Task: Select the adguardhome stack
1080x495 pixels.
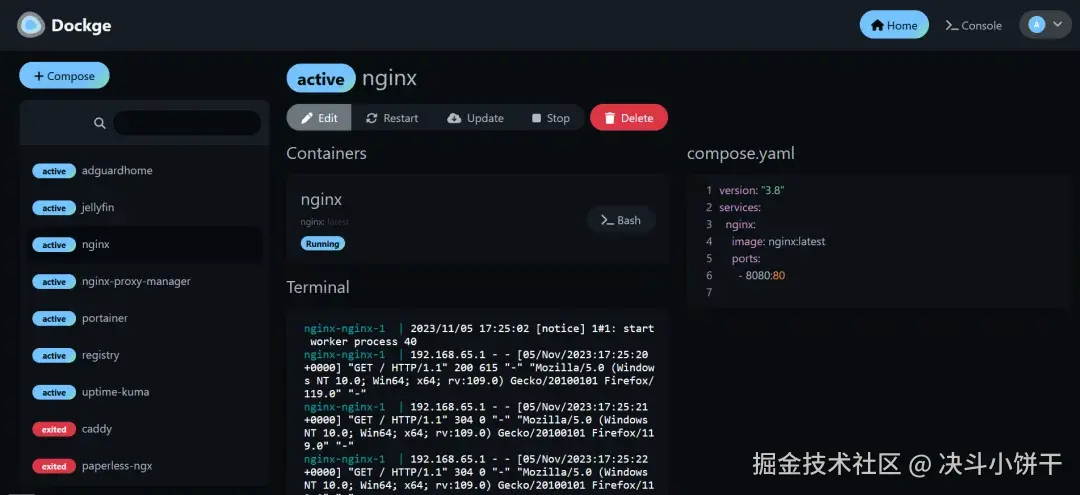Action: click(145, 171)
